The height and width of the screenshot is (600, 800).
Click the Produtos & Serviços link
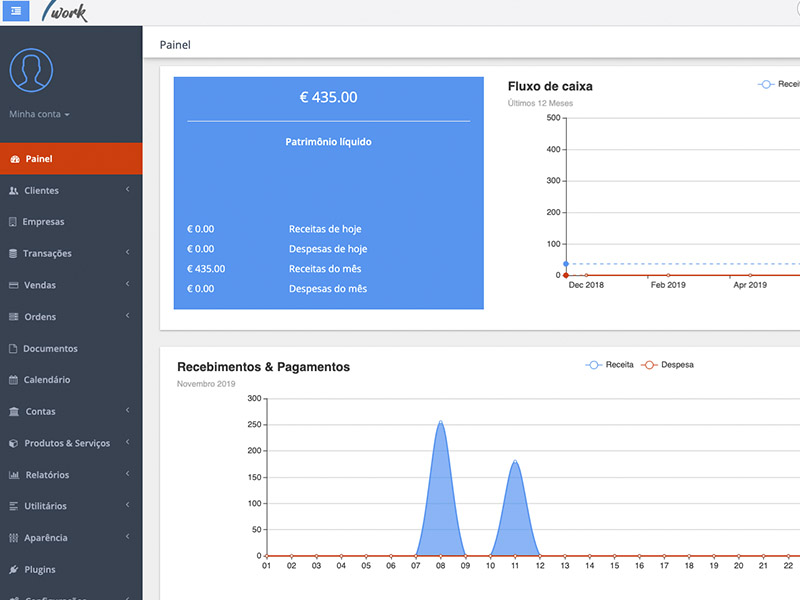pyautogui.click(x=67, y=443)
